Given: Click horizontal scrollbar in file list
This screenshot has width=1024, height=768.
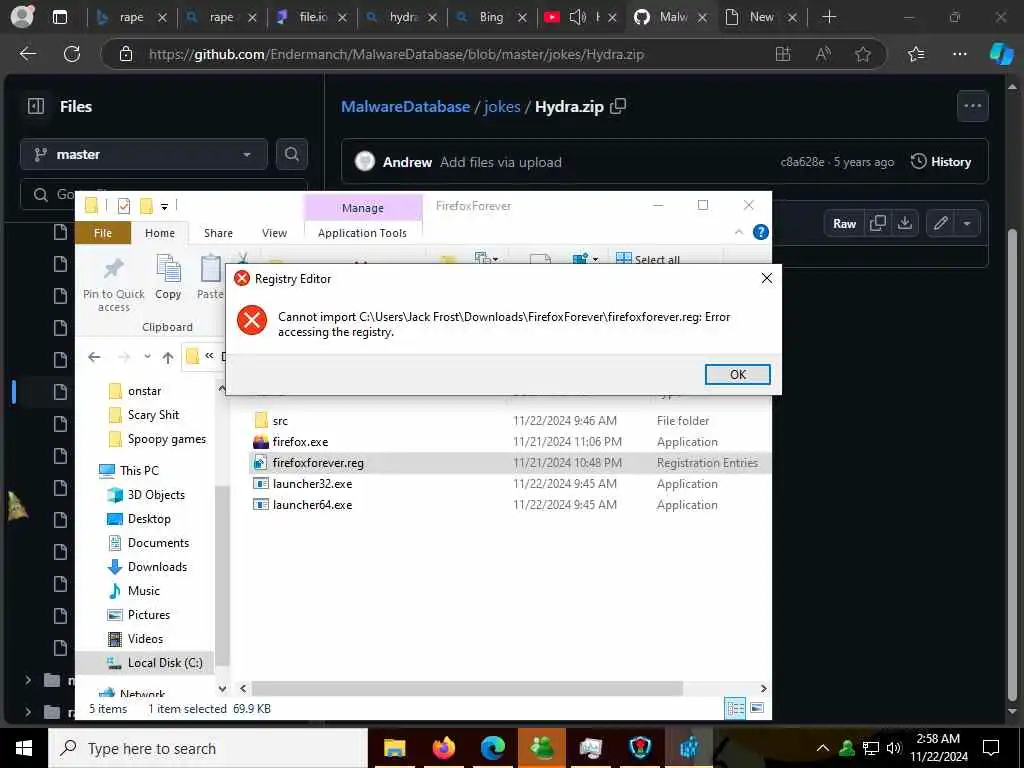Looking at the screenshot, I should [x=467, y=688].
